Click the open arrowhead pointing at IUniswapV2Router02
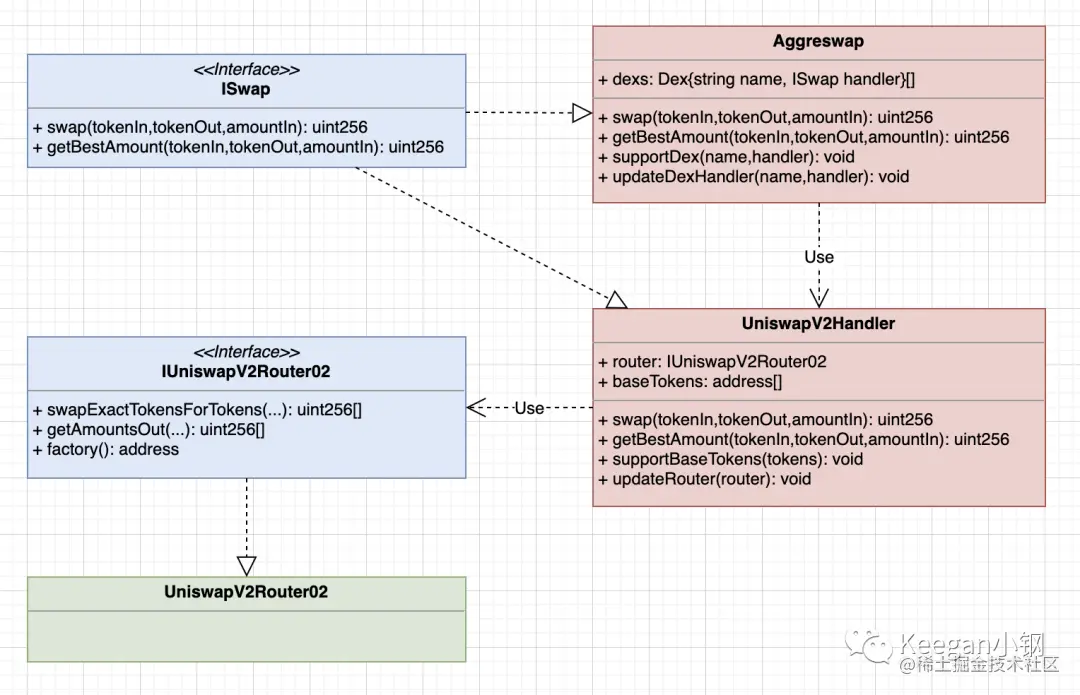1080x695 pixels. click(x=476, y=408)
